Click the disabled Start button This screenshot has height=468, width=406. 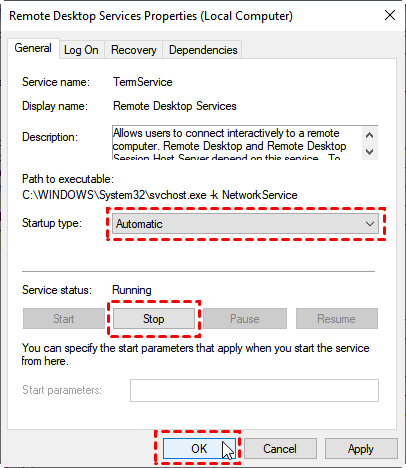64,319
